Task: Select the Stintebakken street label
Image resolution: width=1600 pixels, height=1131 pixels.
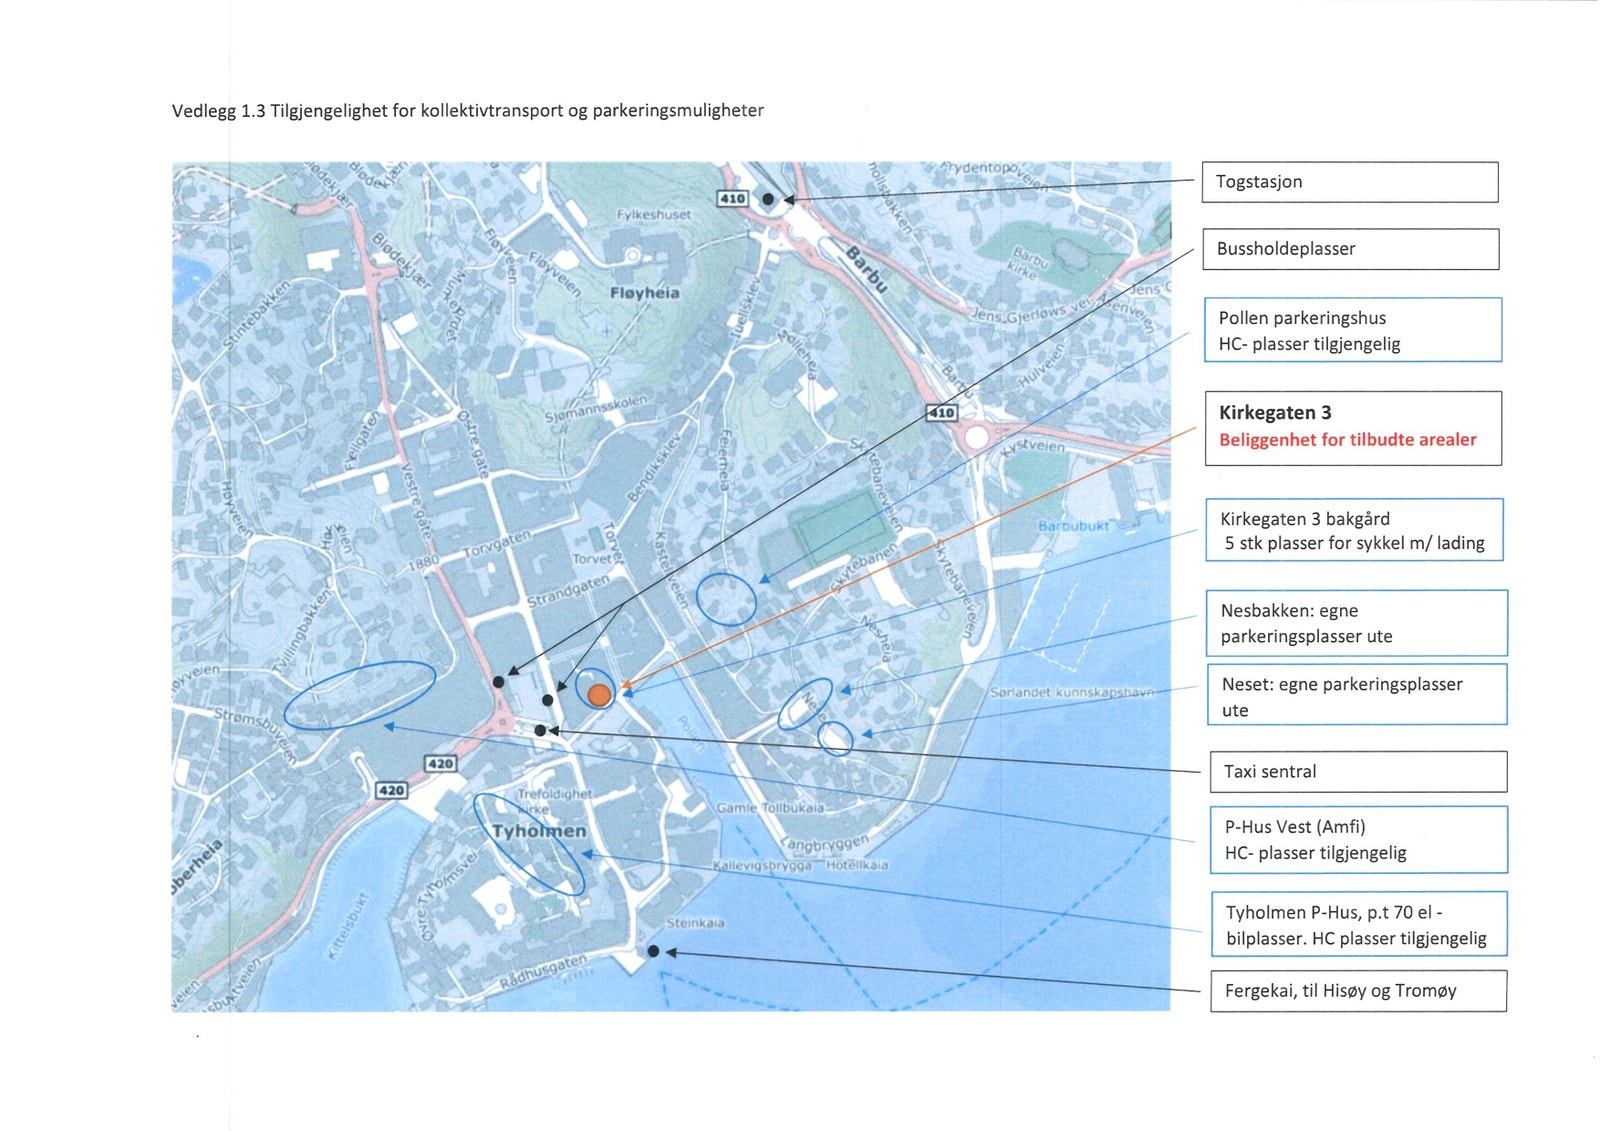Action: pos(255,315)
